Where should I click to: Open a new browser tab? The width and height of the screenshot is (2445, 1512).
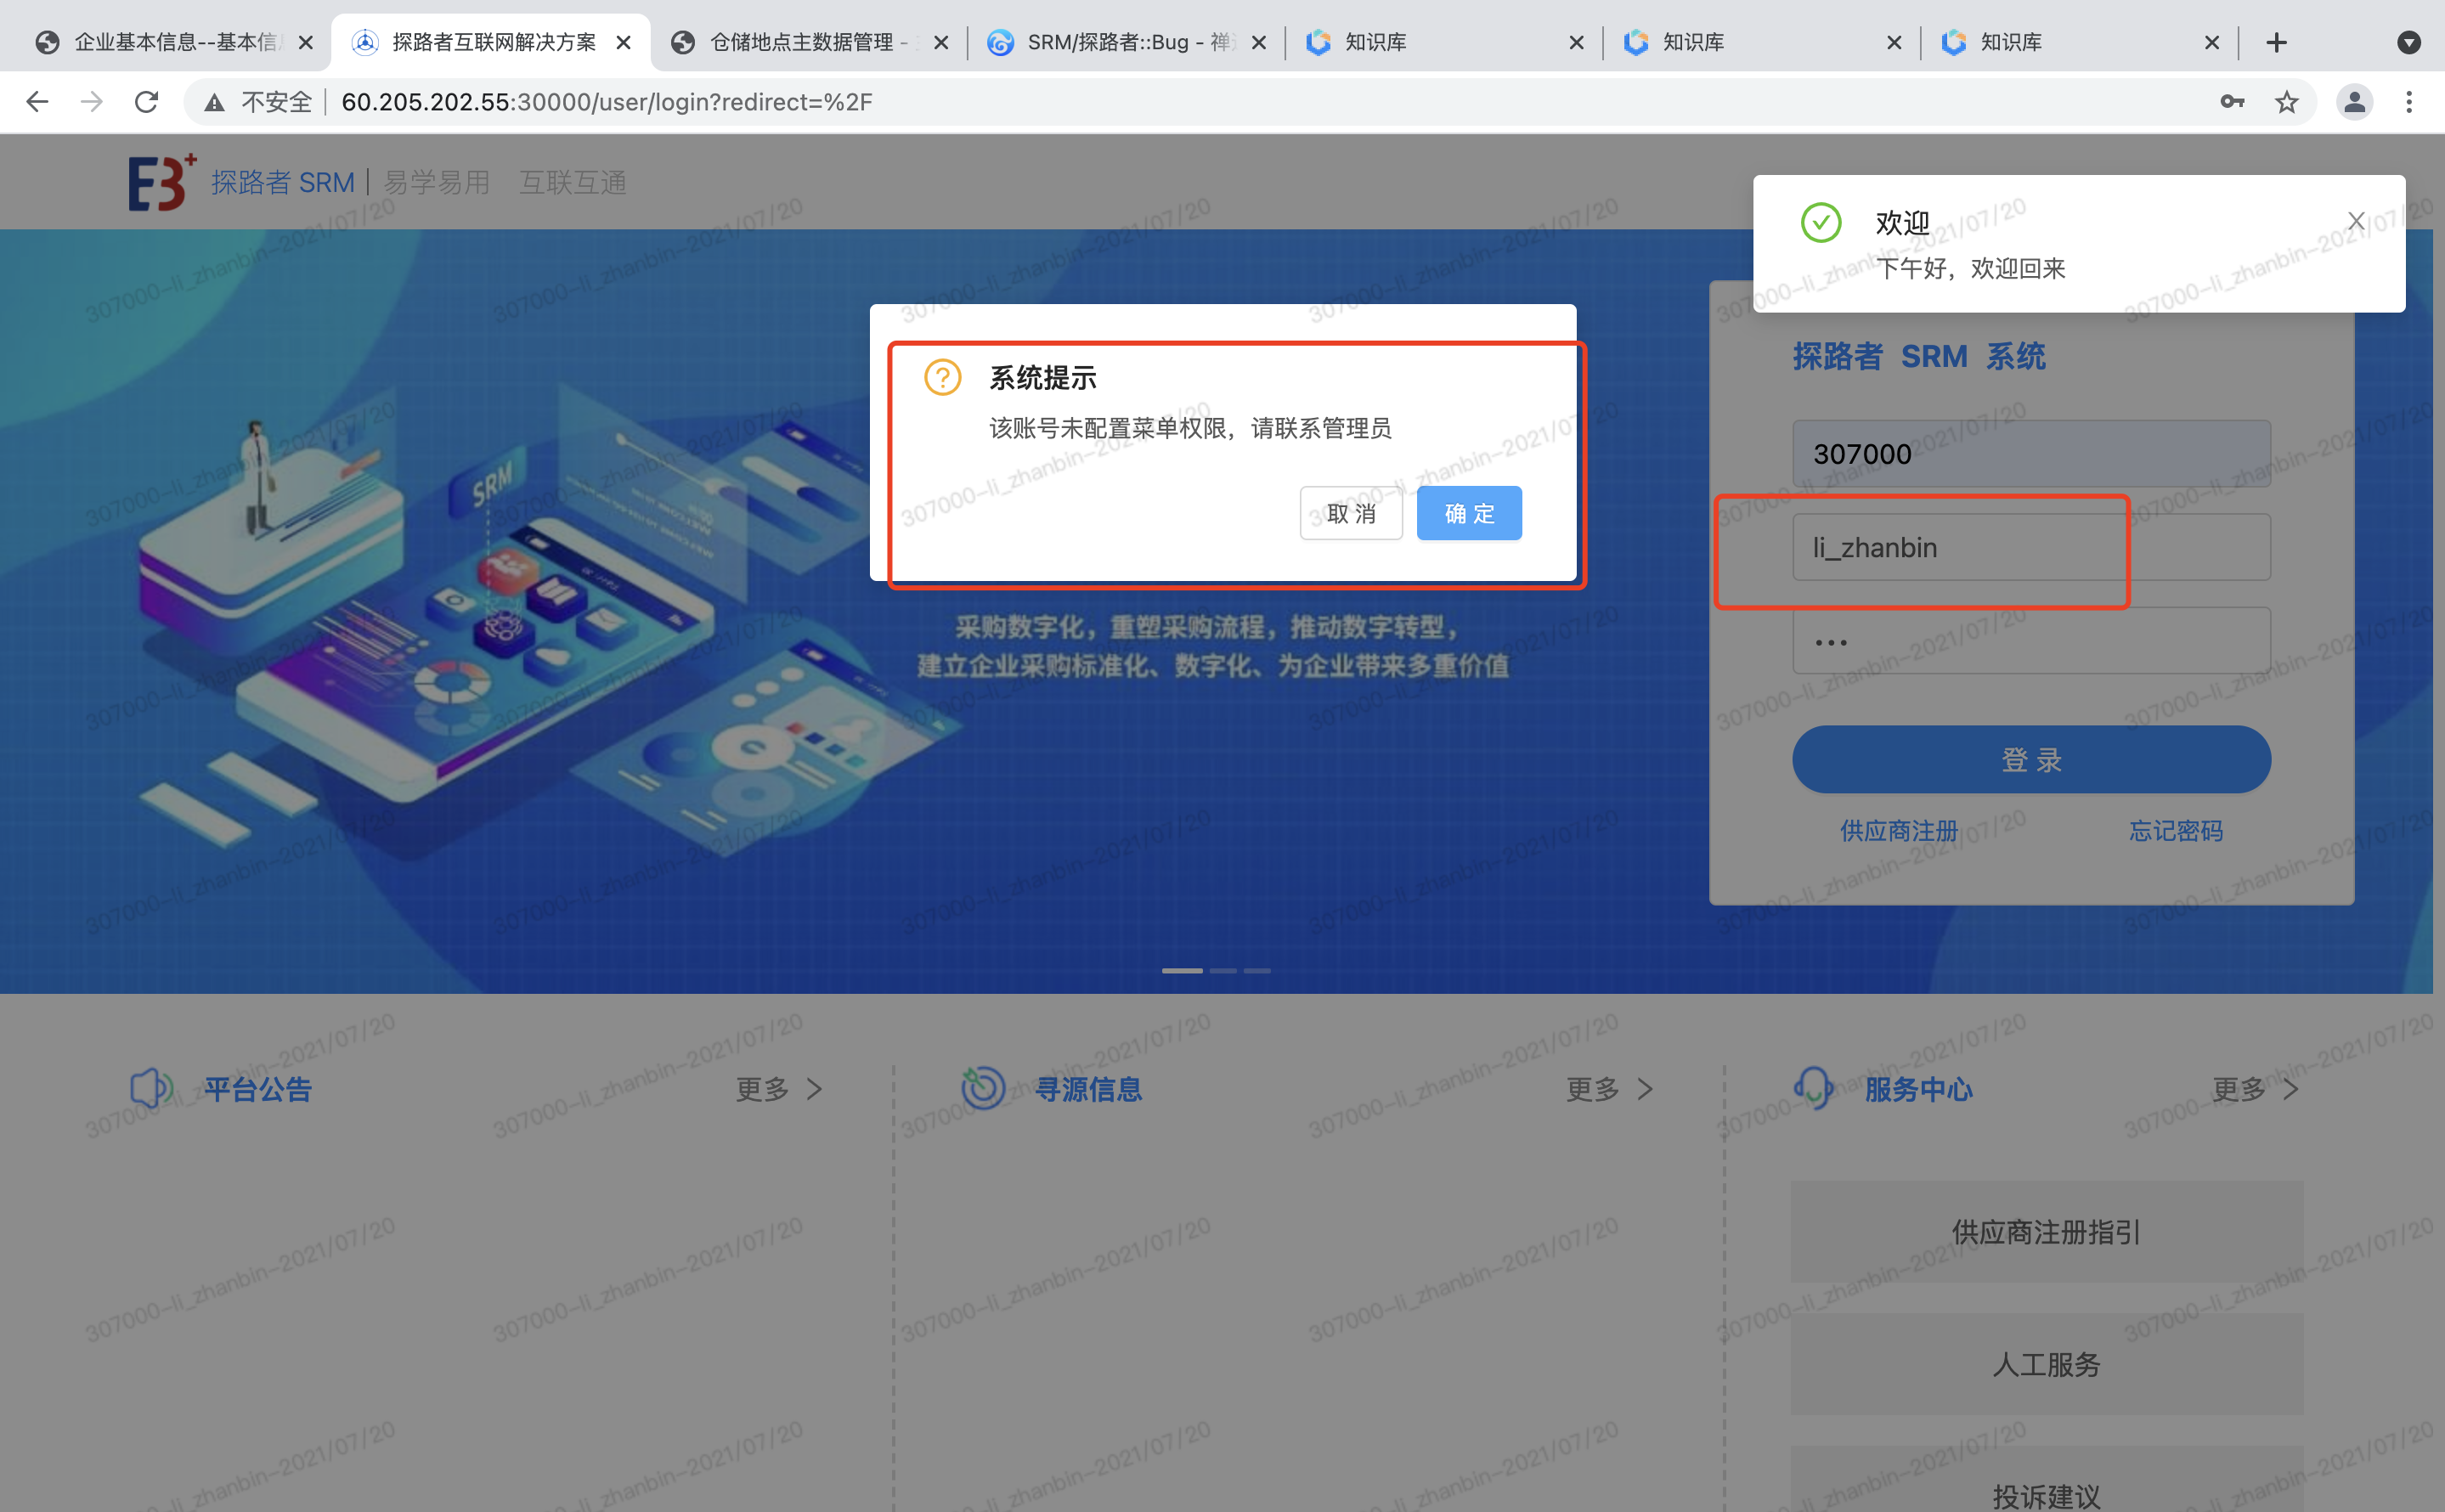[x=2277, y=42]
